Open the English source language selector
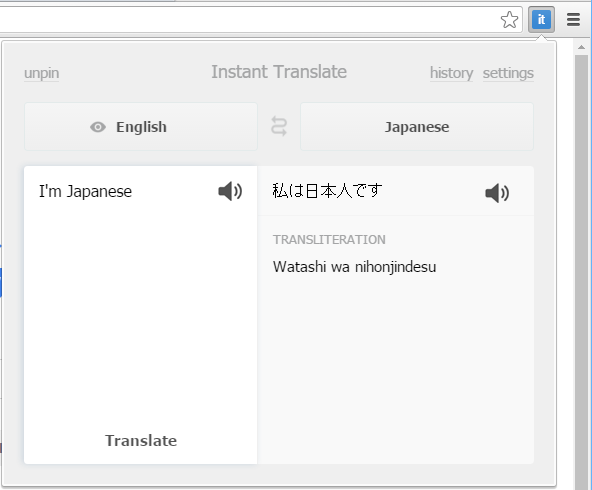 141,127
